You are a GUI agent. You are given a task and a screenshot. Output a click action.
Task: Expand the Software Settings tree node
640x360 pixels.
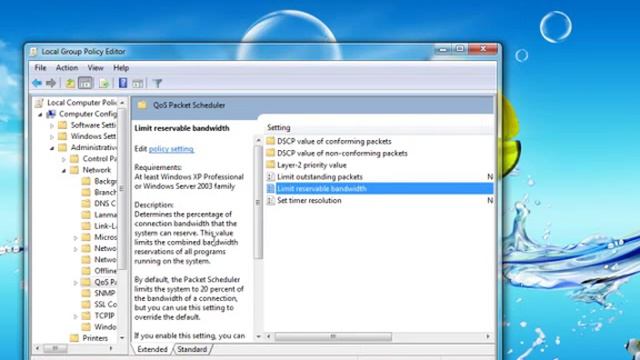click(x=52, y=126)
